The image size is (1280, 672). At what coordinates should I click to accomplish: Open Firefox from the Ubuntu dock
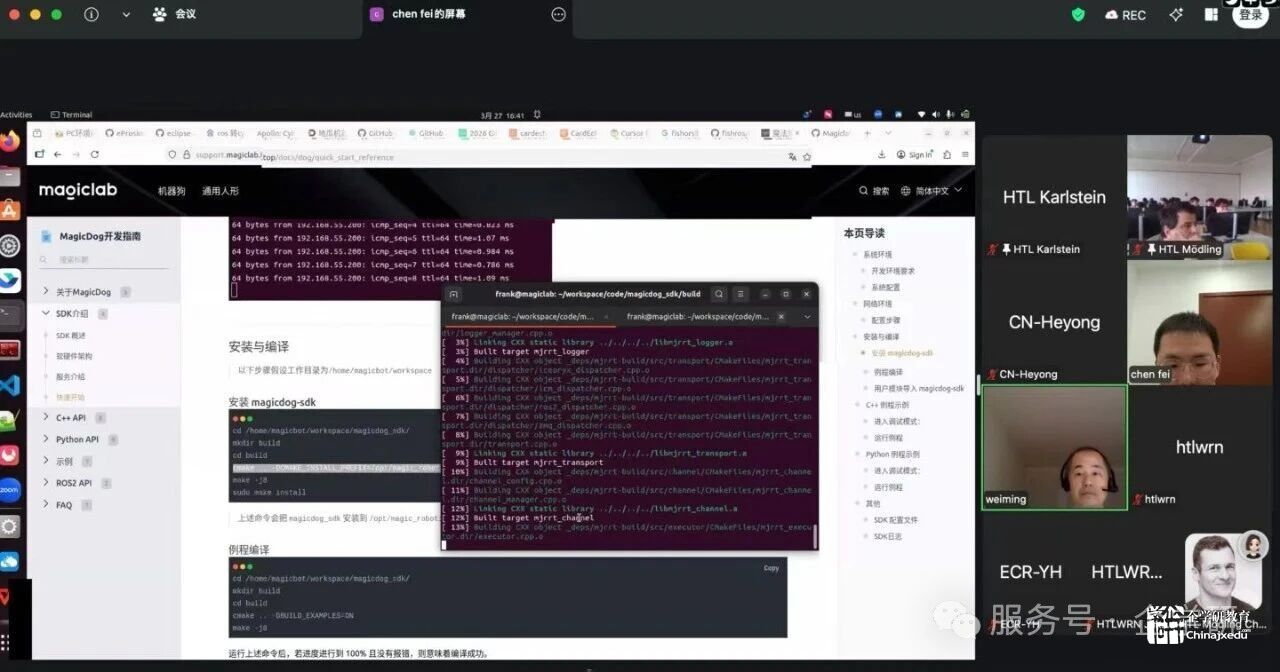(10, 141)
